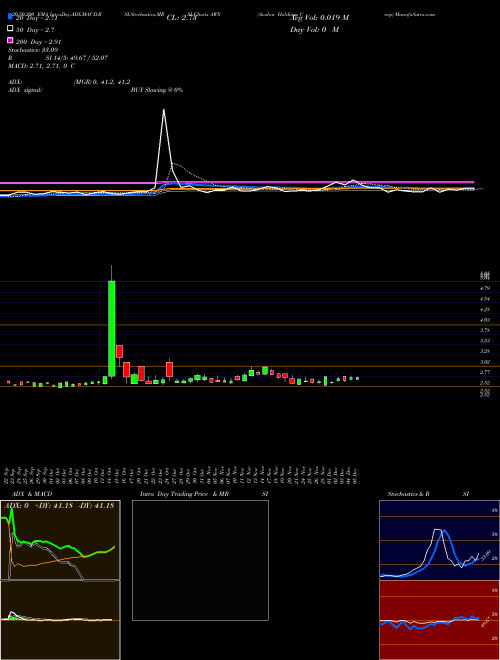
Task: Click the 2.77 price axis label
Action: (x=485, y=372)
